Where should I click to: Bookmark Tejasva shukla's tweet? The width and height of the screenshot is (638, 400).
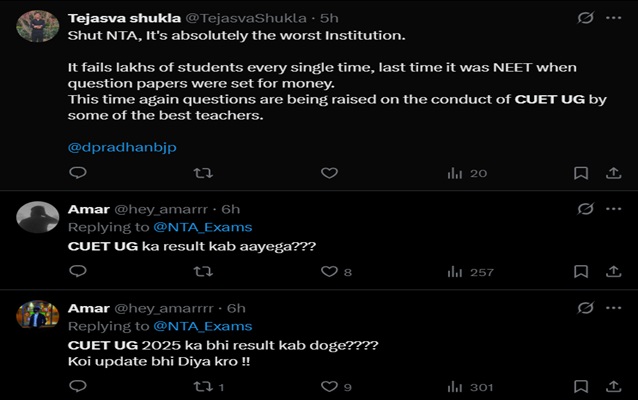581,173
